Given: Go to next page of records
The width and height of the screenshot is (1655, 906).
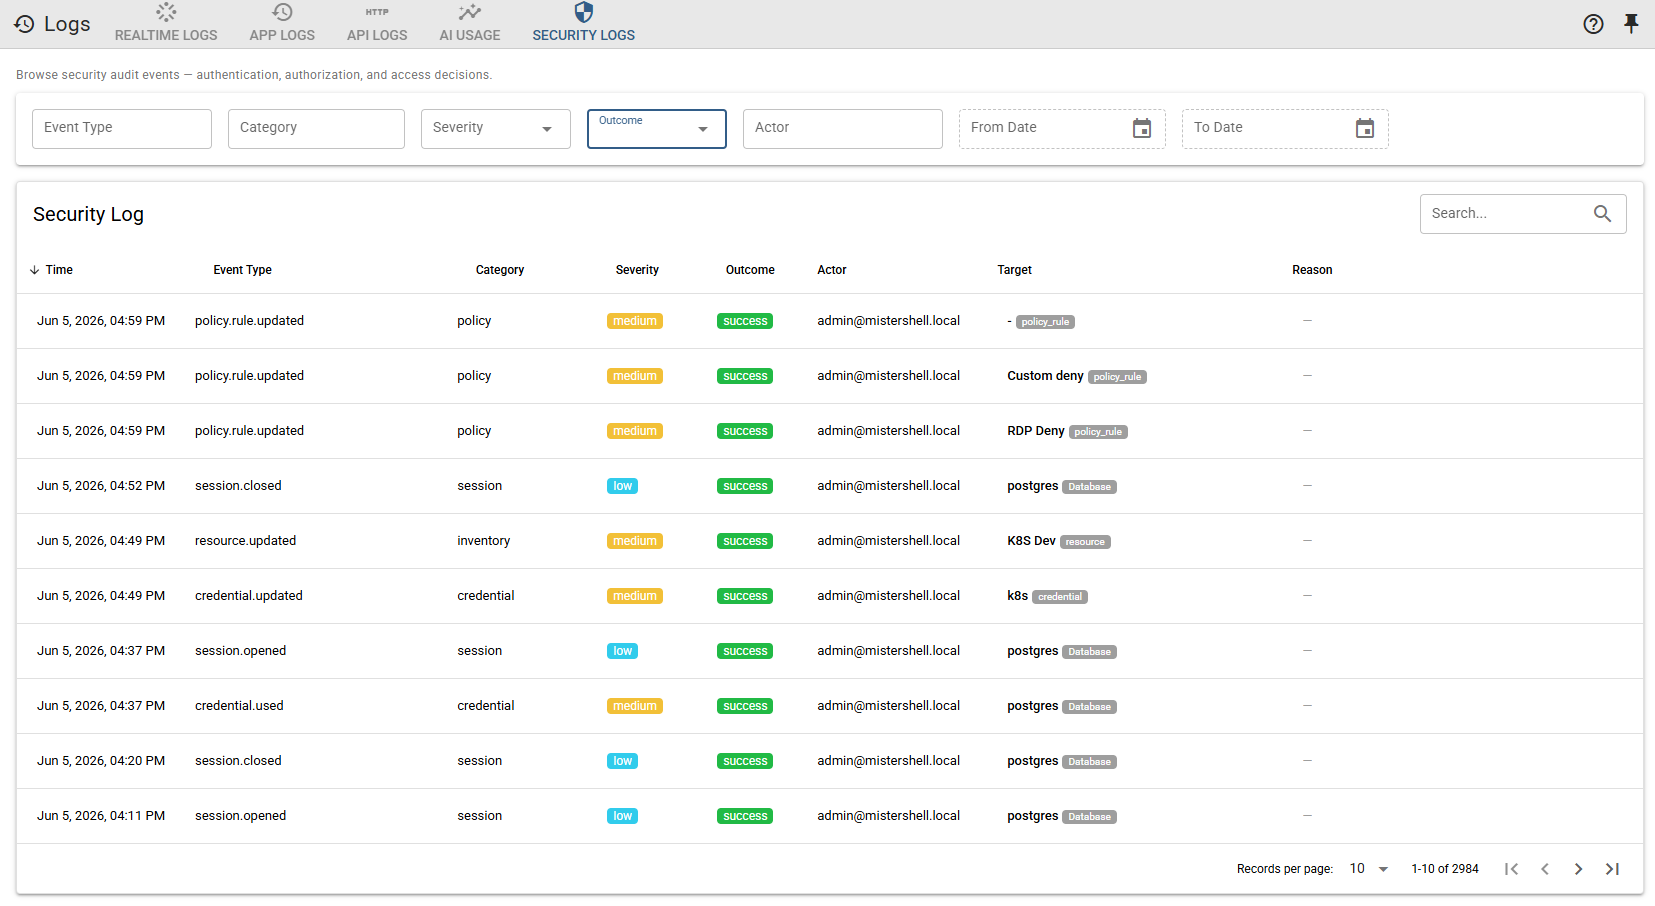Looking at the screenshot, I should pyautogui.click(x=1578, y=869).
